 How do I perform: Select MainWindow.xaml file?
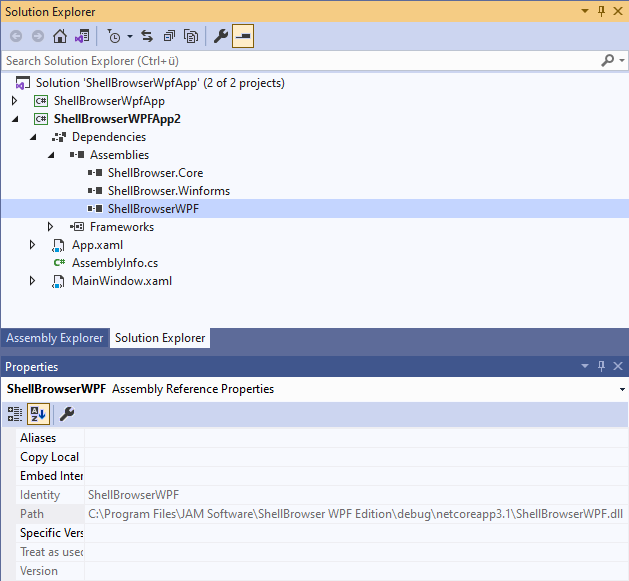122,281
